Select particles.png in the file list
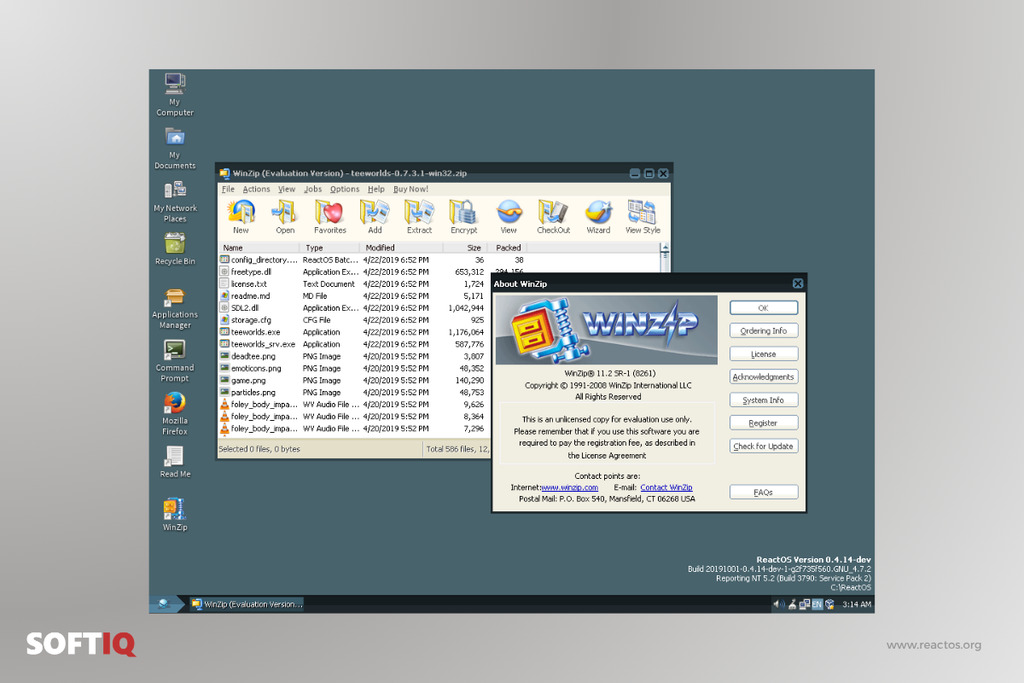The width and height of the screenshot is (1024, 683). [253, 392]
